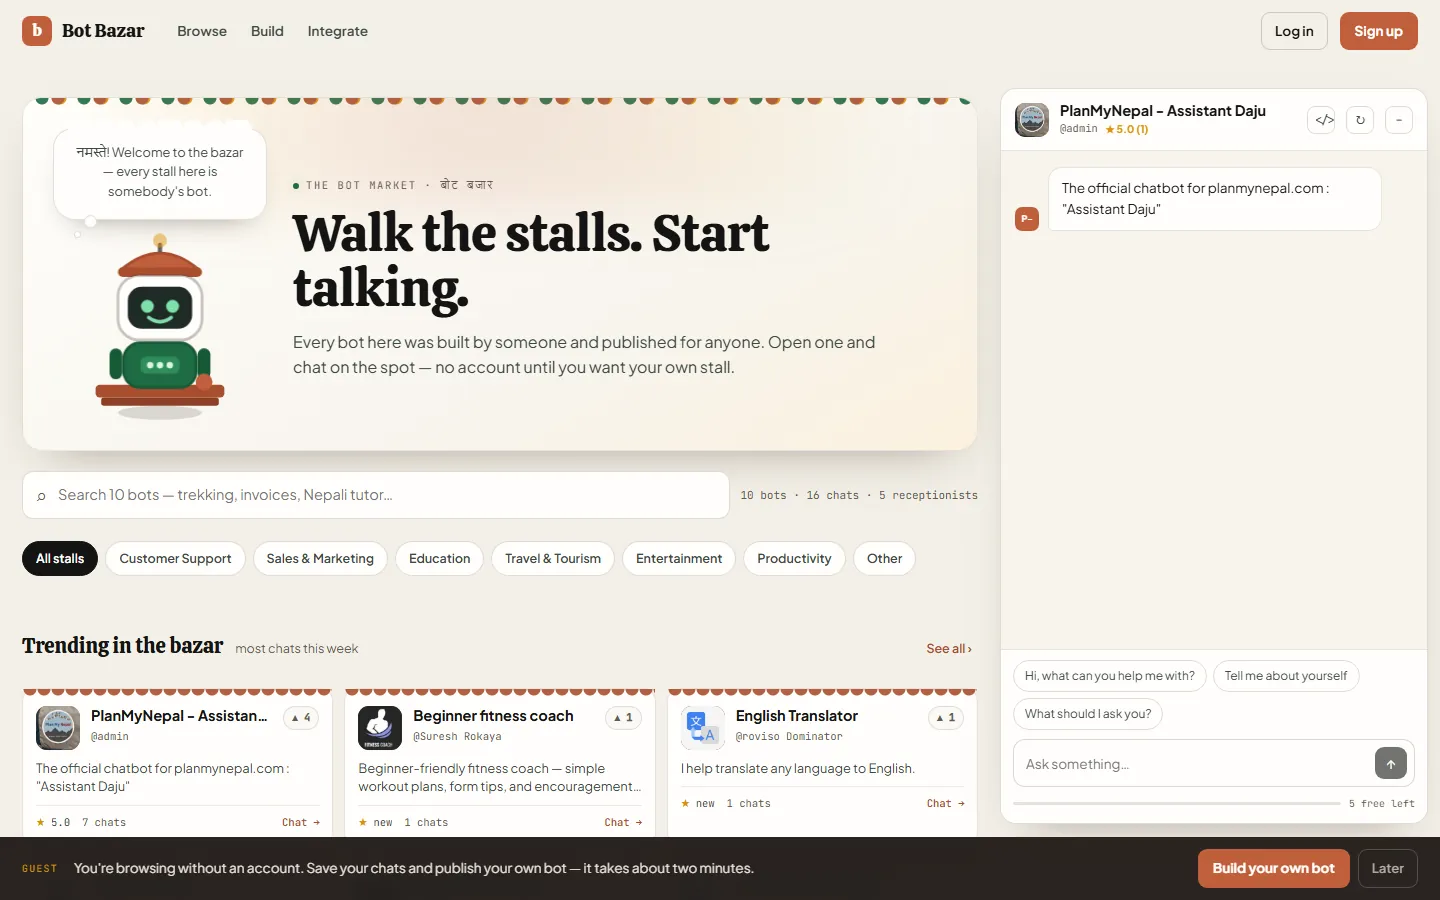Focus the Ask something chat input
Viewport: 1440px width, 900px height.
point(1195,764)
